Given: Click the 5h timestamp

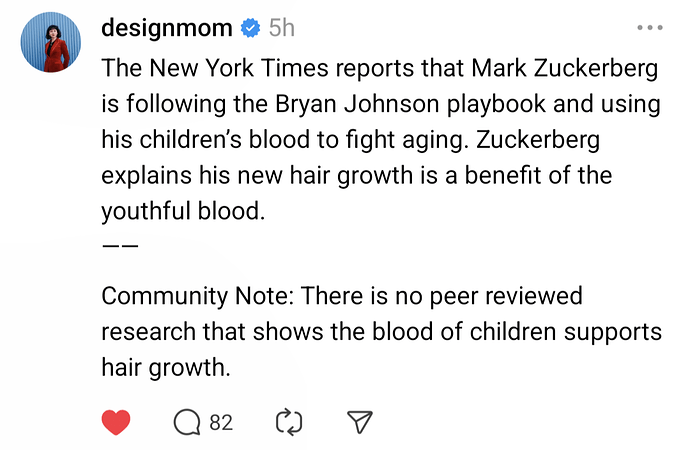Looking at the screenshot, I should coord(282,28).
